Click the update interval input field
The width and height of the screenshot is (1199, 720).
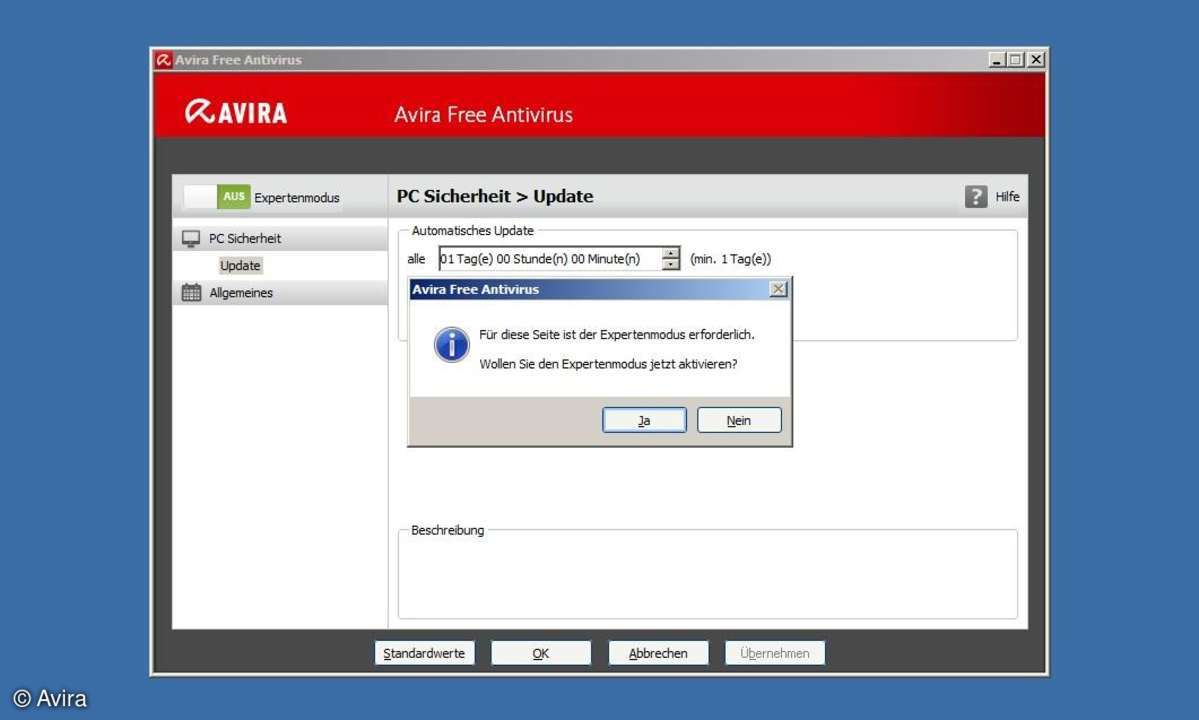point(549,258)
